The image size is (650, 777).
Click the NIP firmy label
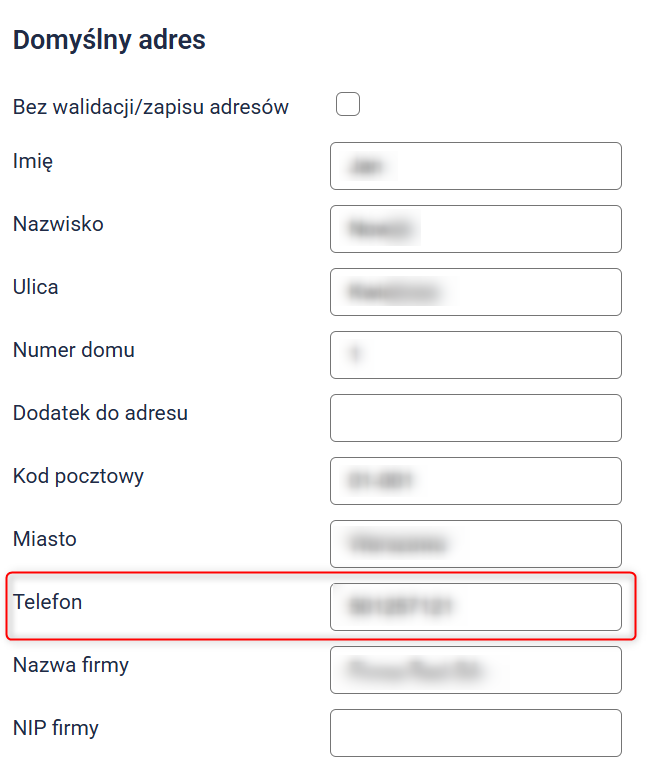point(56,728)
